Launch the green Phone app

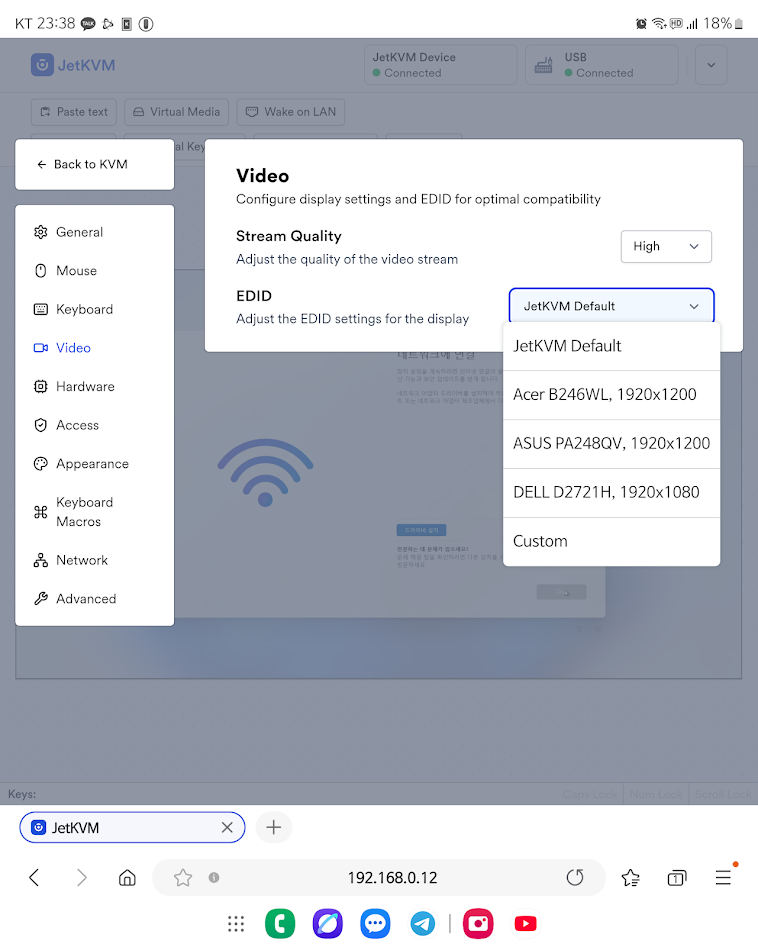[280, 923]
